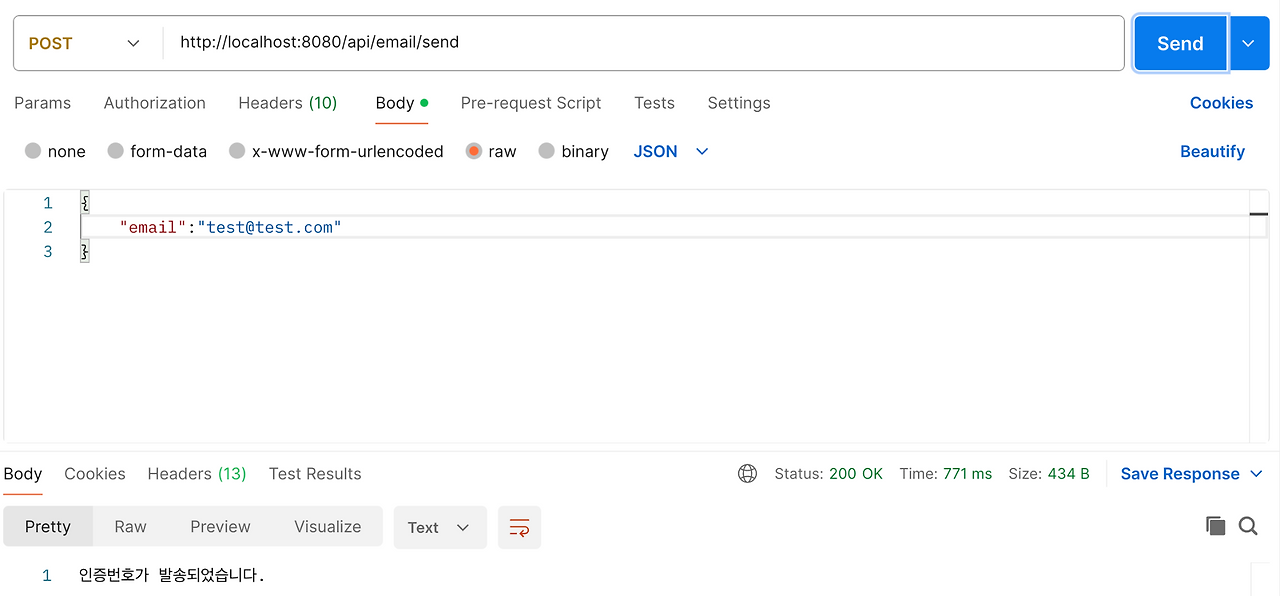Switch to Preview response view
The image size is (1280, 596).
tap(220, 527)
